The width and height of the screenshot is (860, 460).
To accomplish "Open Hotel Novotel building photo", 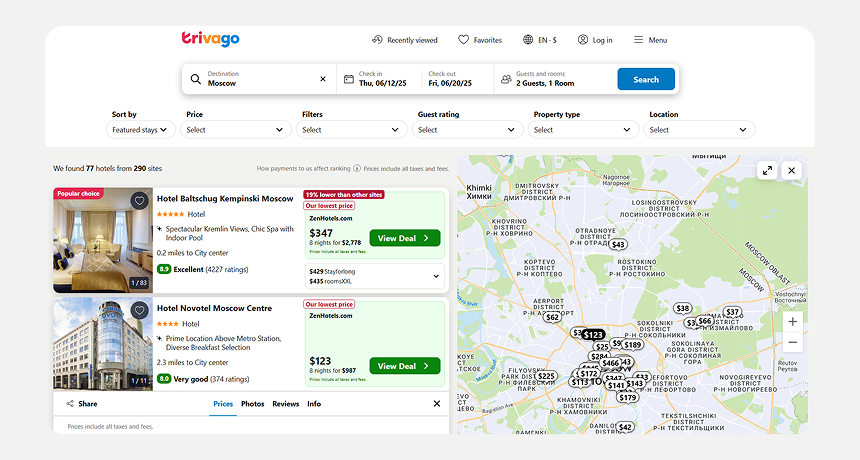I will [103, 344].
